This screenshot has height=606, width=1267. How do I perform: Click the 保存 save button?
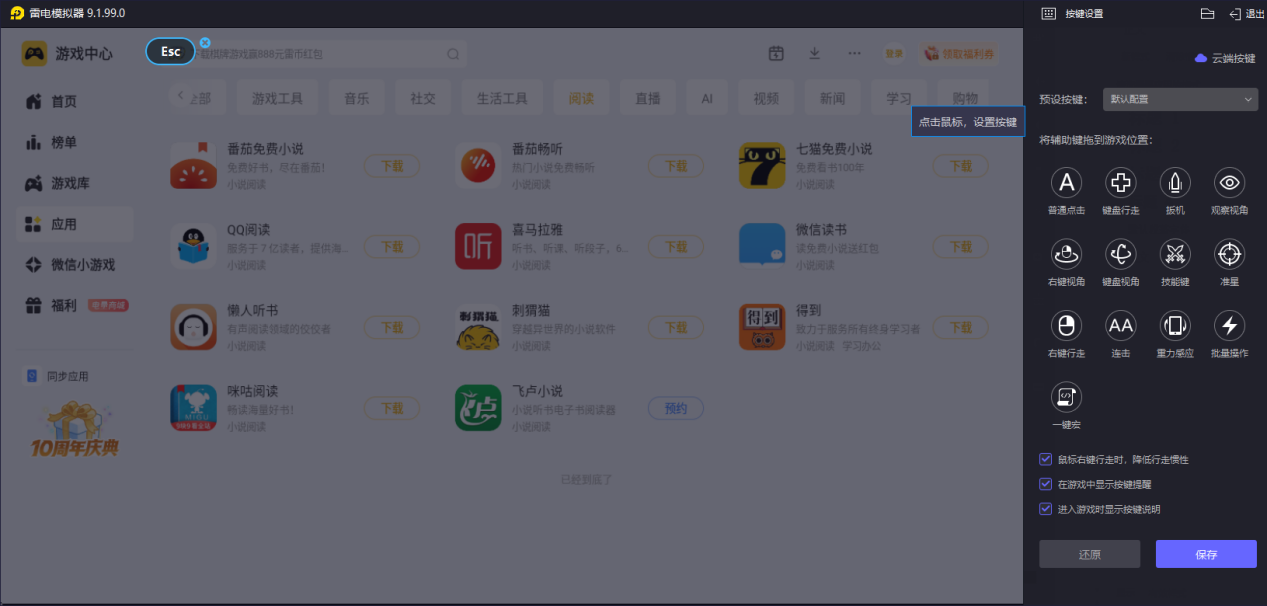tap(1206, 554)
